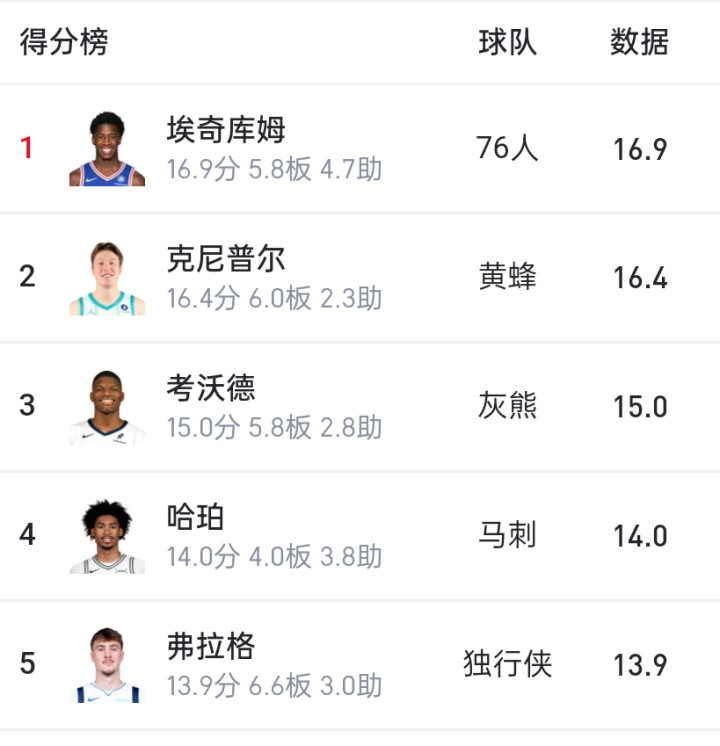Select the 灰熊 team label
720x746 pixels.
[x=508, y=406]
